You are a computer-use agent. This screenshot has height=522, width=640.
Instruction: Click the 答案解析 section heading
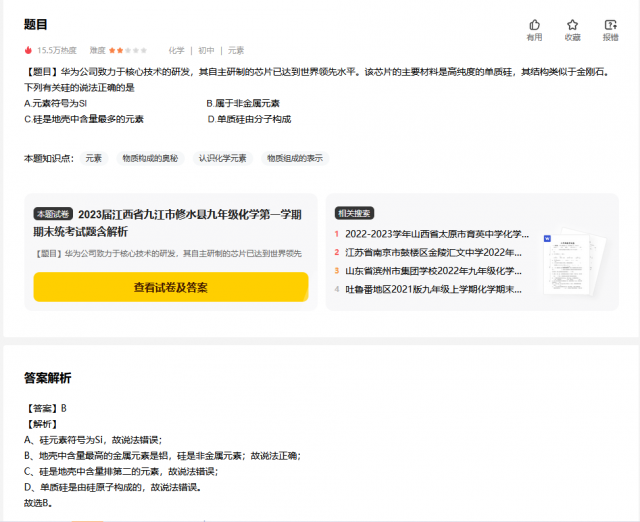click(47, 378)
